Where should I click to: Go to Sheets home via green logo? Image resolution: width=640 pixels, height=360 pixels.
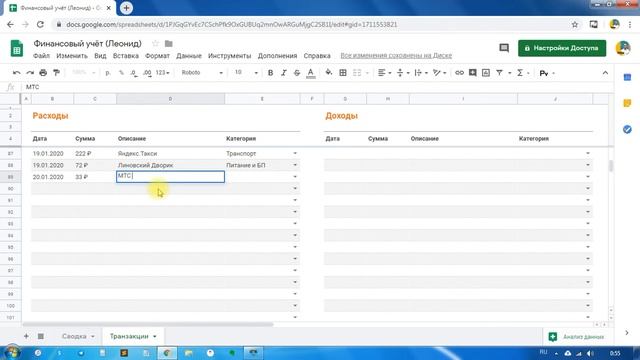17,48
